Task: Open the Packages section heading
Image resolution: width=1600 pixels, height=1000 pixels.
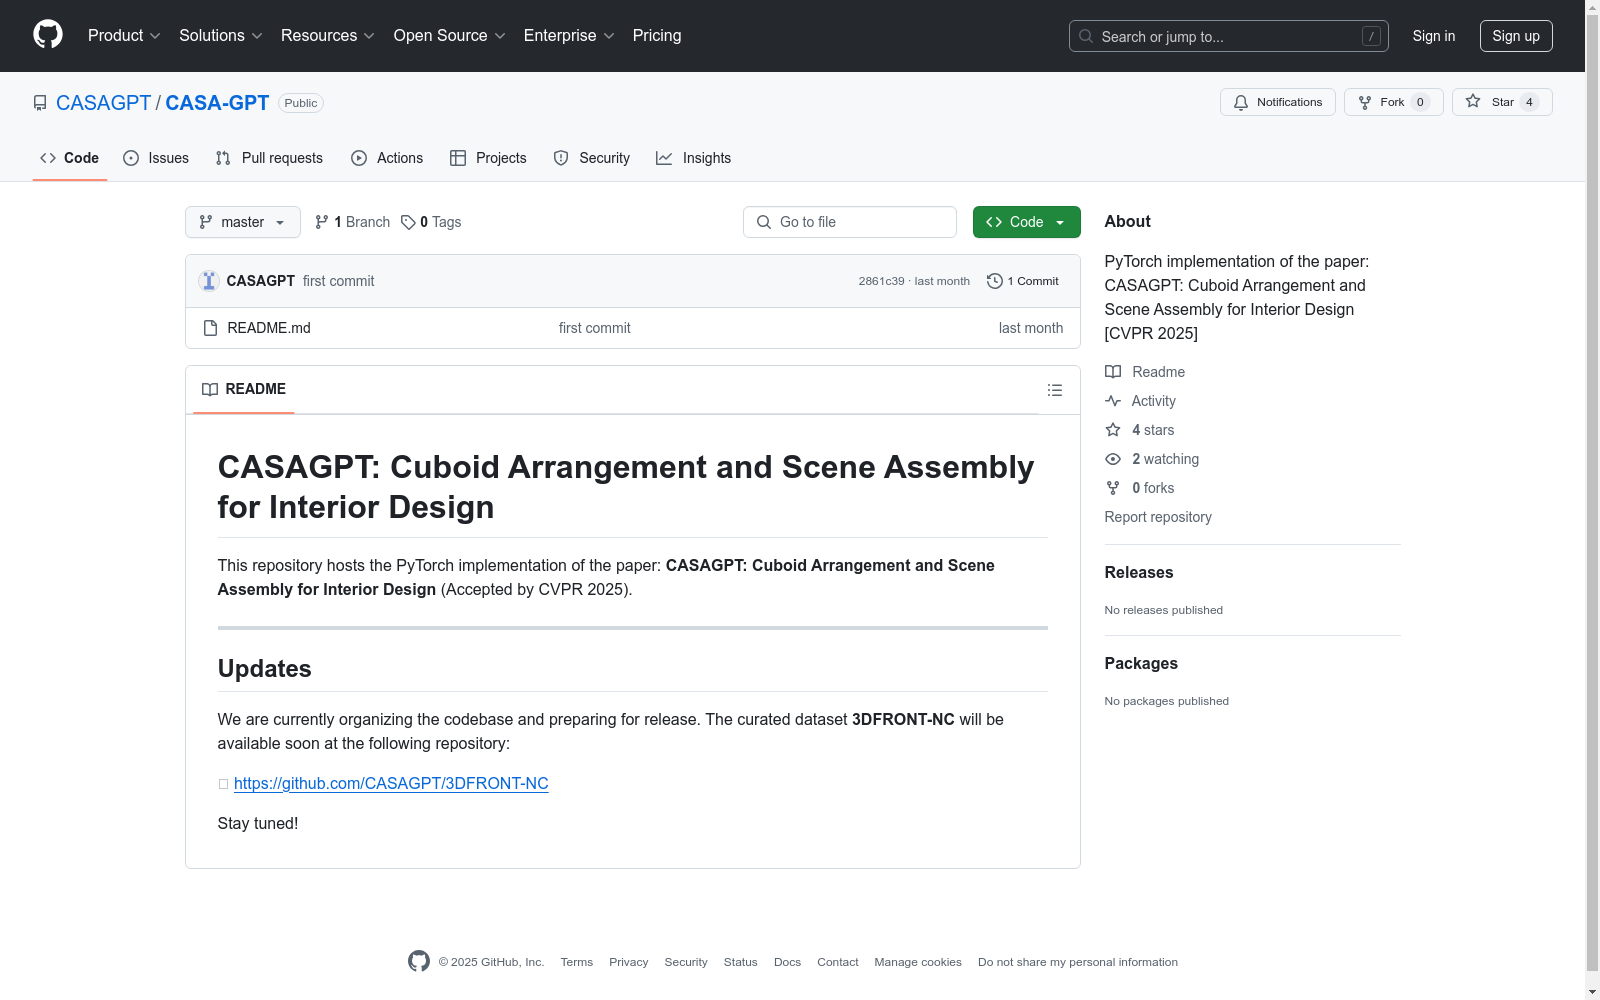Action: [1141, 664]
